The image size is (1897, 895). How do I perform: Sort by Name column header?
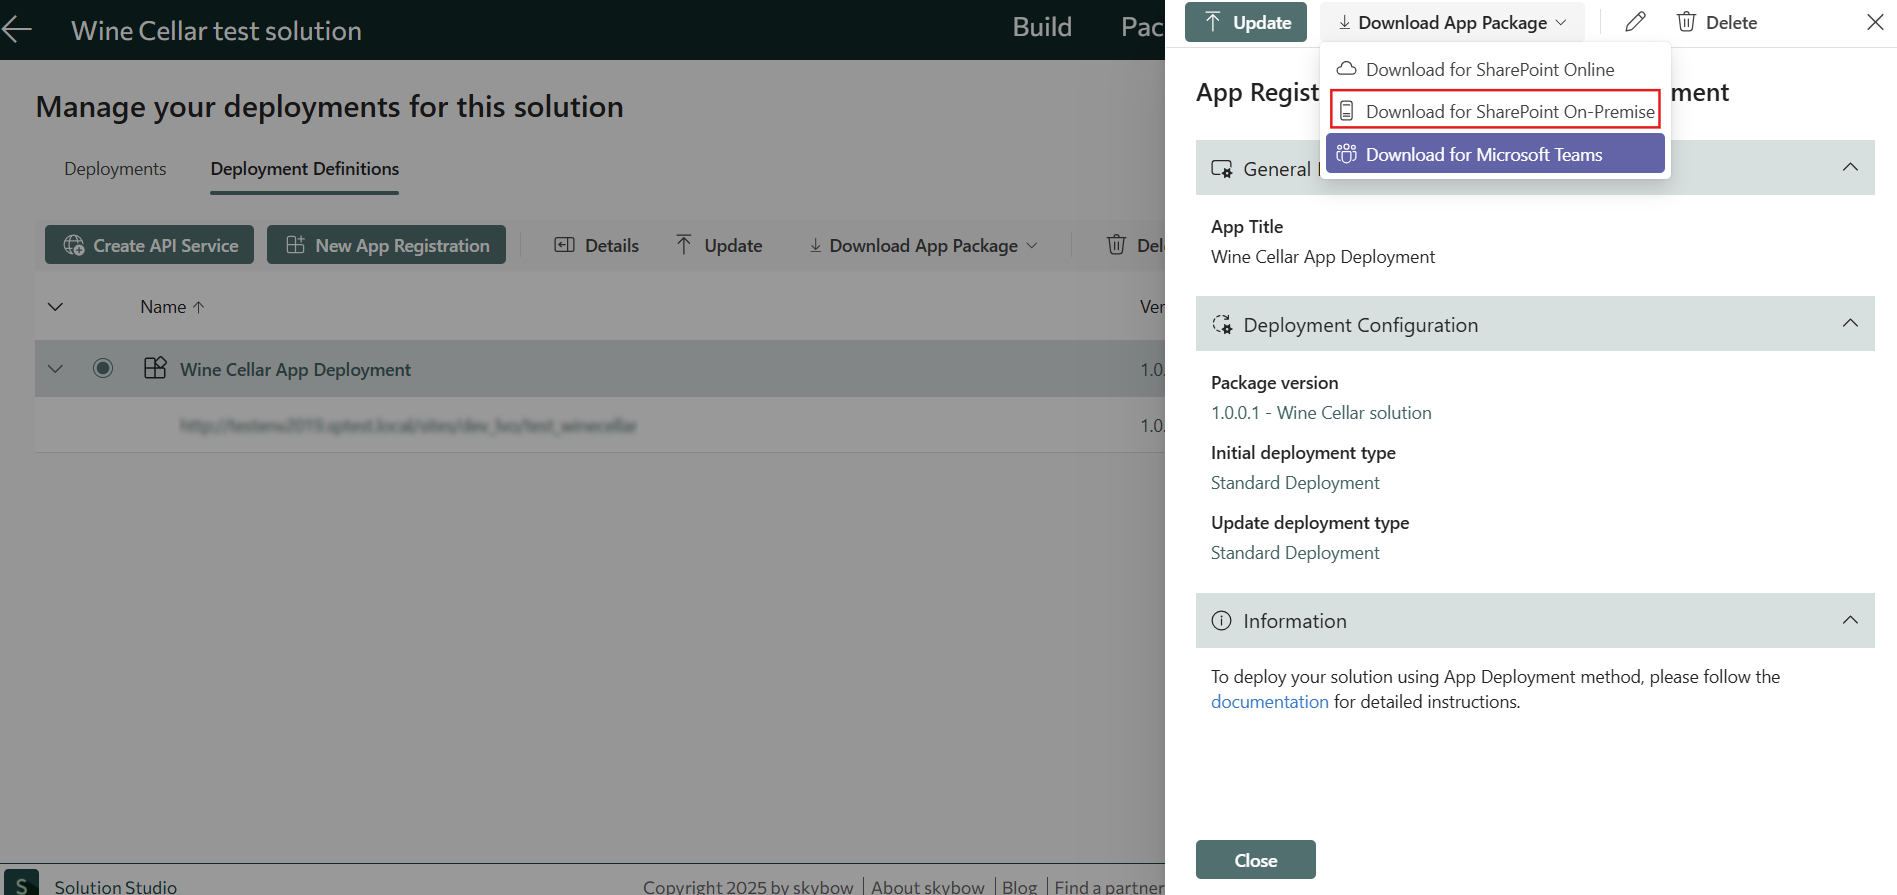click(x=163, y=307)
